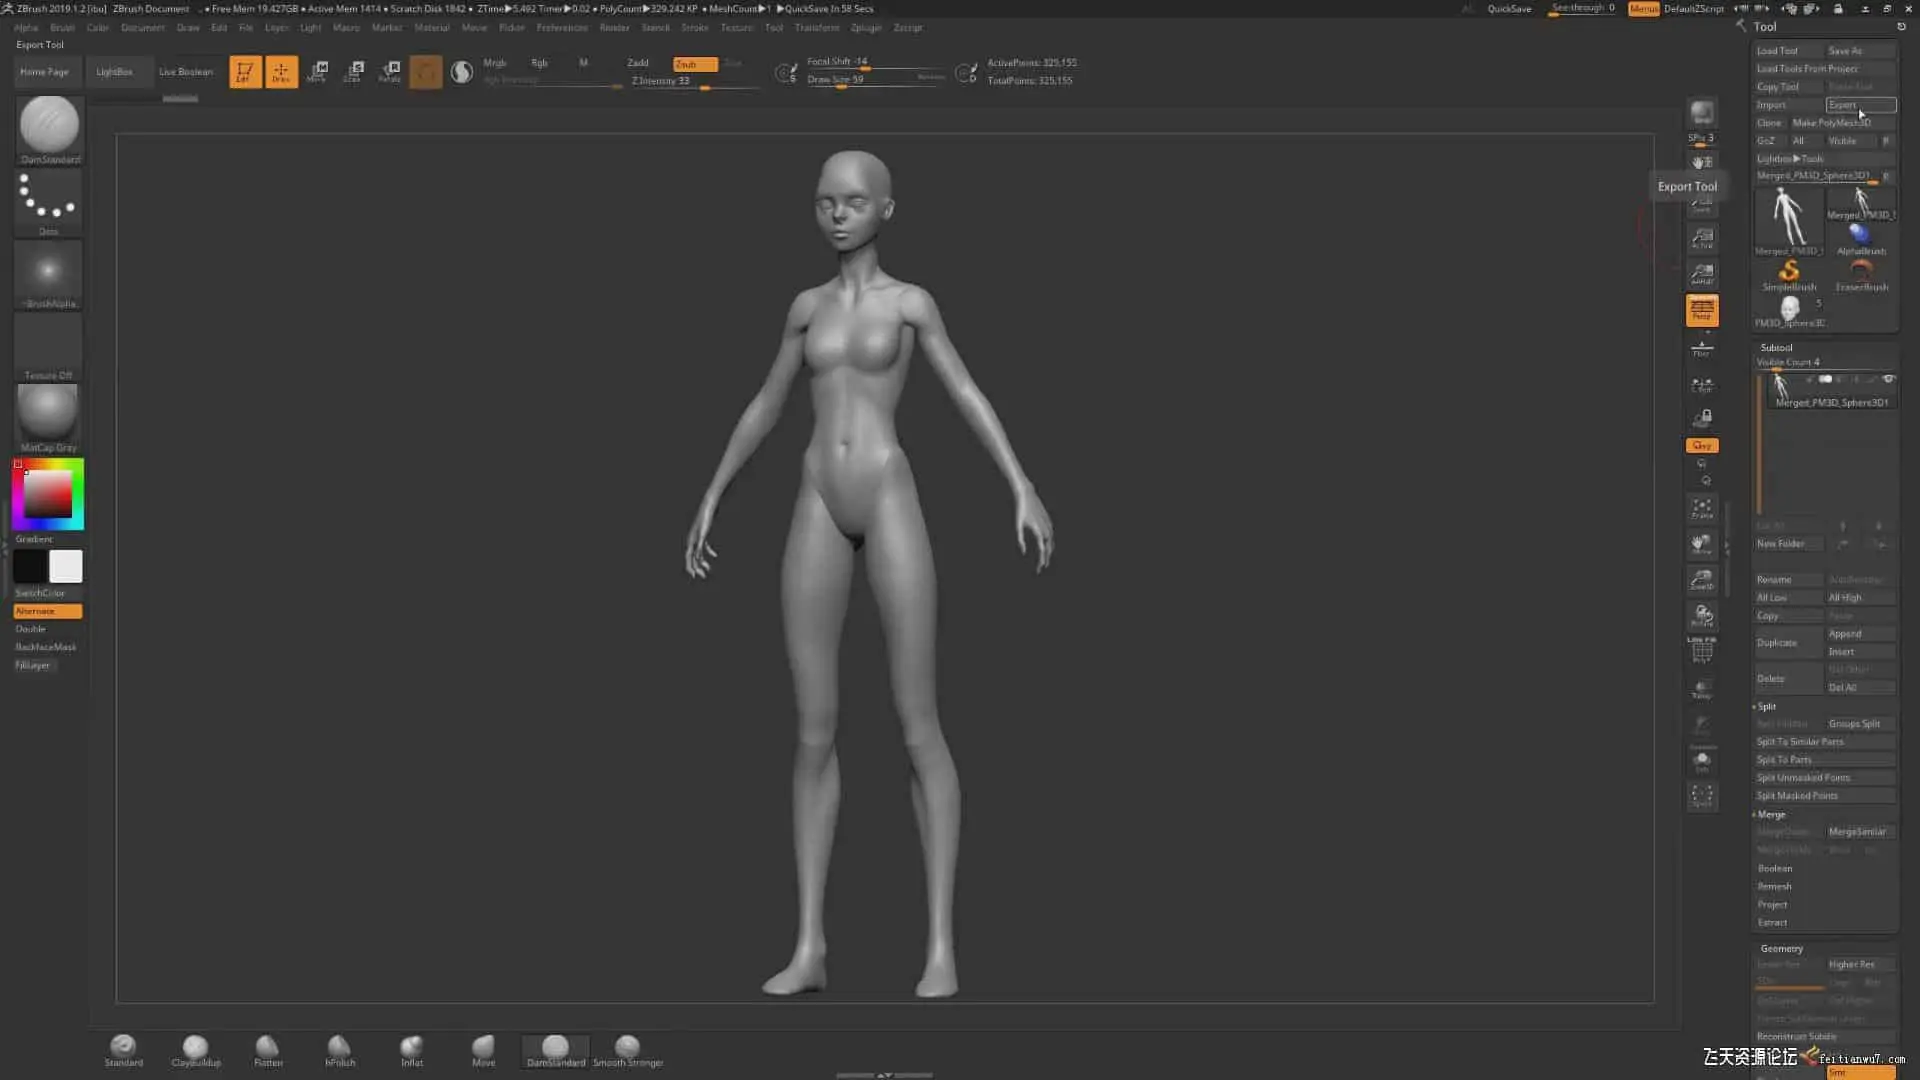Select the Draw mode icon
The image size is (1920, 1080).
(281, 71)
